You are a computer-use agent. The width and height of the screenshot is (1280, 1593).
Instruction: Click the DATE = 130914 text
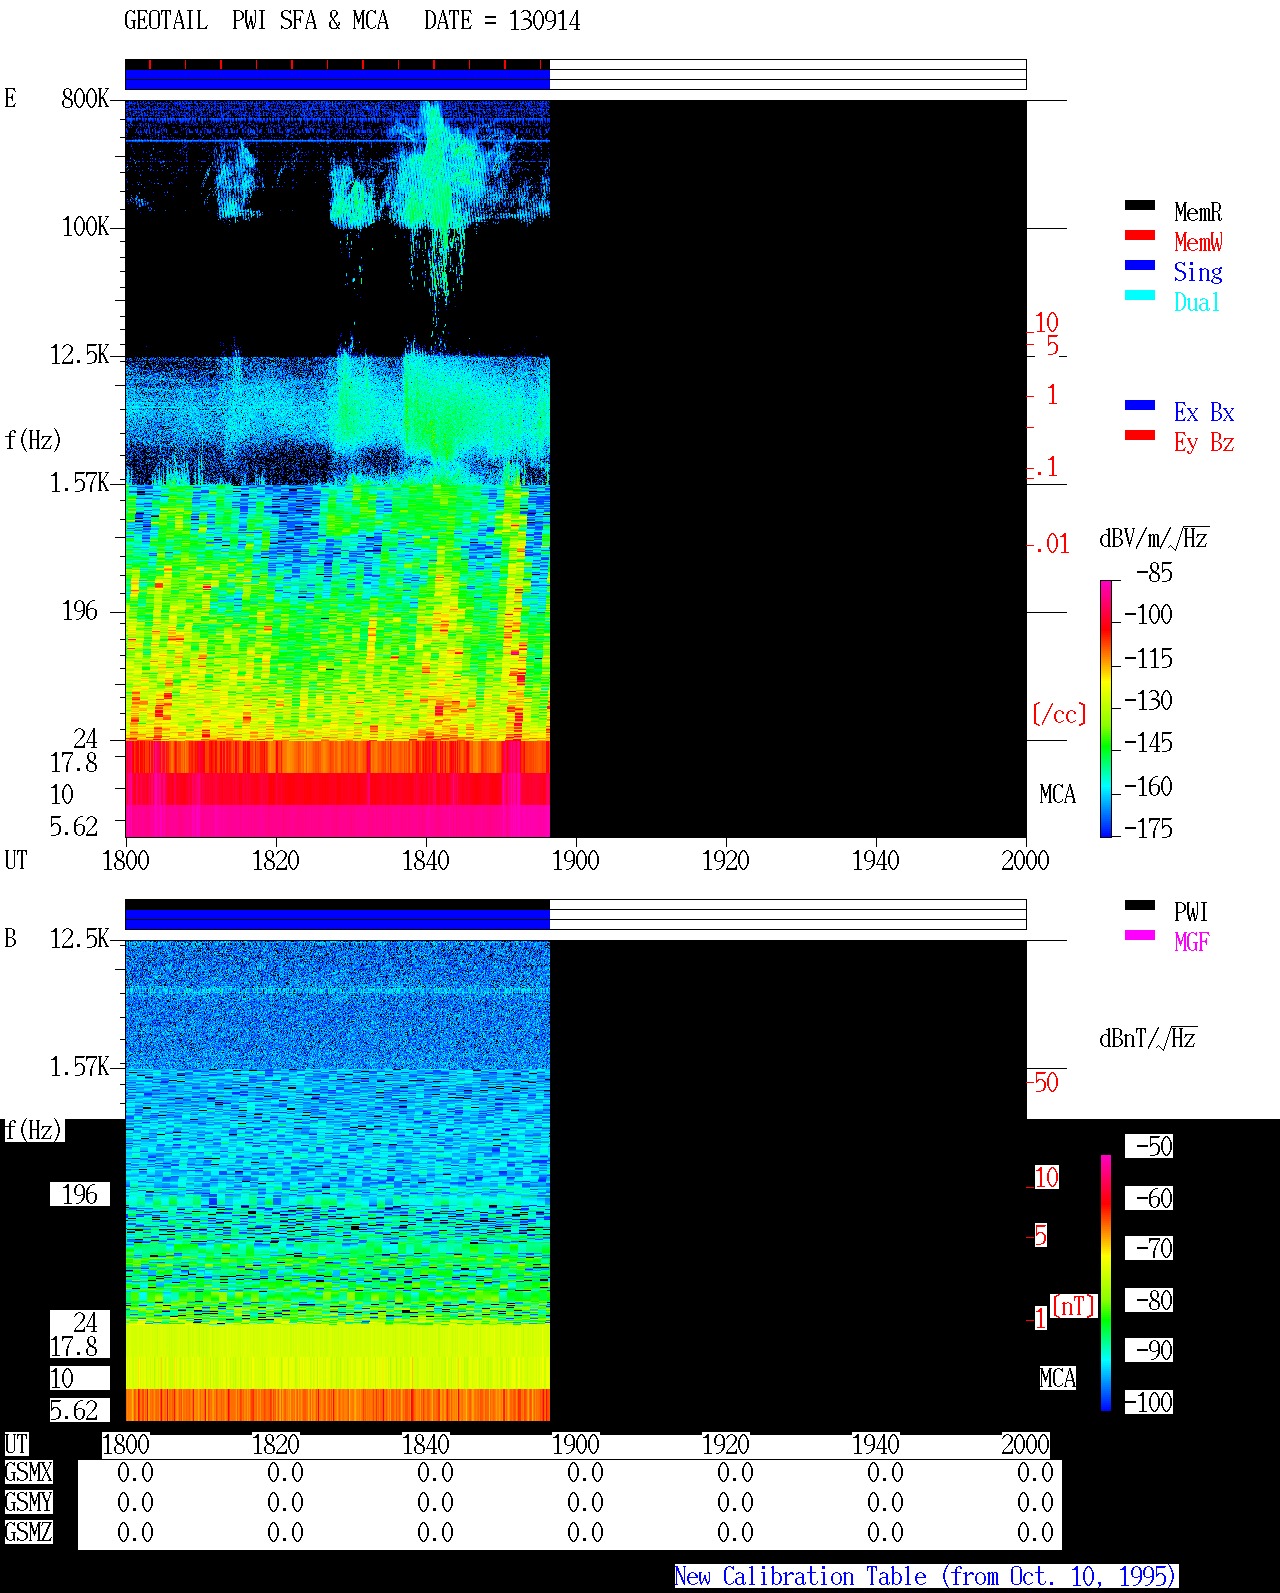[x=502, y=21]
